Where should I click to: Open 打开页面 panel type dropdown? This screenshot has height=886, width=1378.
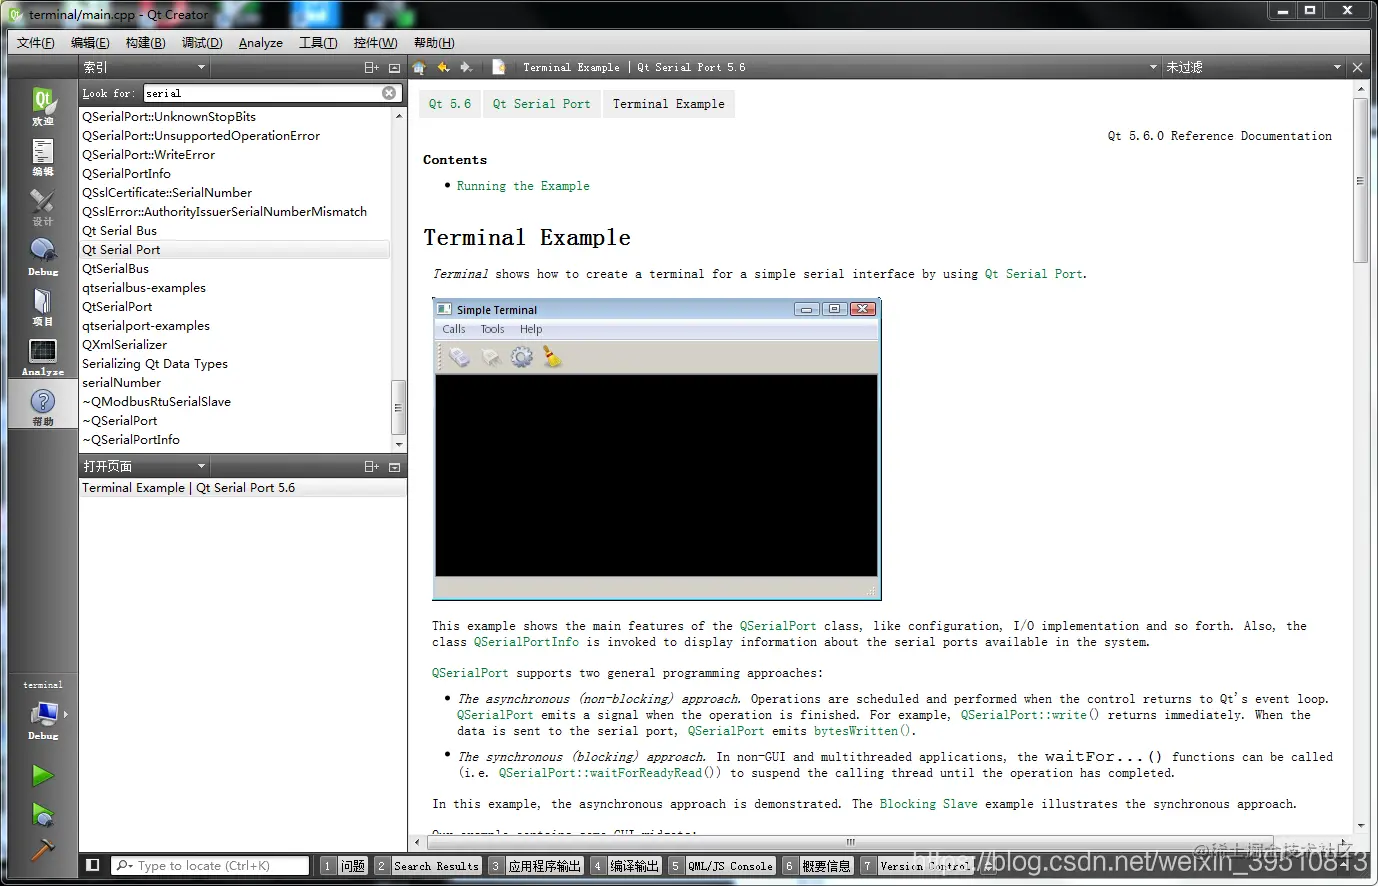pos(145,466)
